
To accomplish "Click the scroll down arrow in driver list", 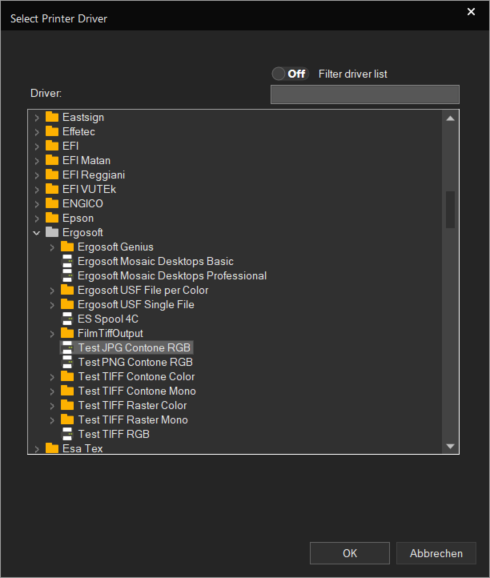I will (x=450, y=446).
